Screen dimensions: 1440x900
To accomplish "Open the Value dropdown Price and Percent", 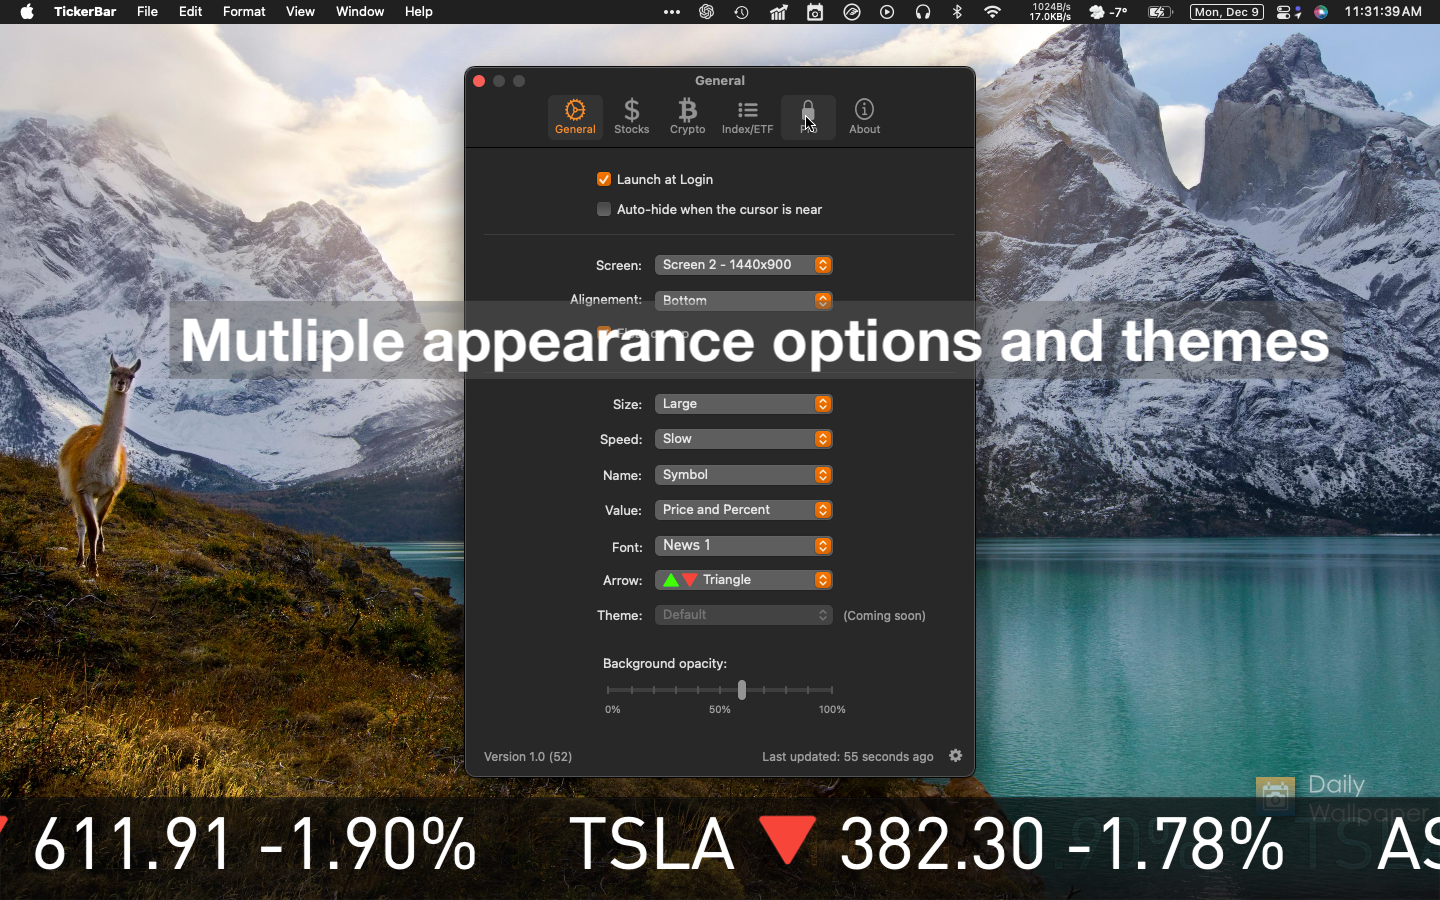I will pos(743,510).
